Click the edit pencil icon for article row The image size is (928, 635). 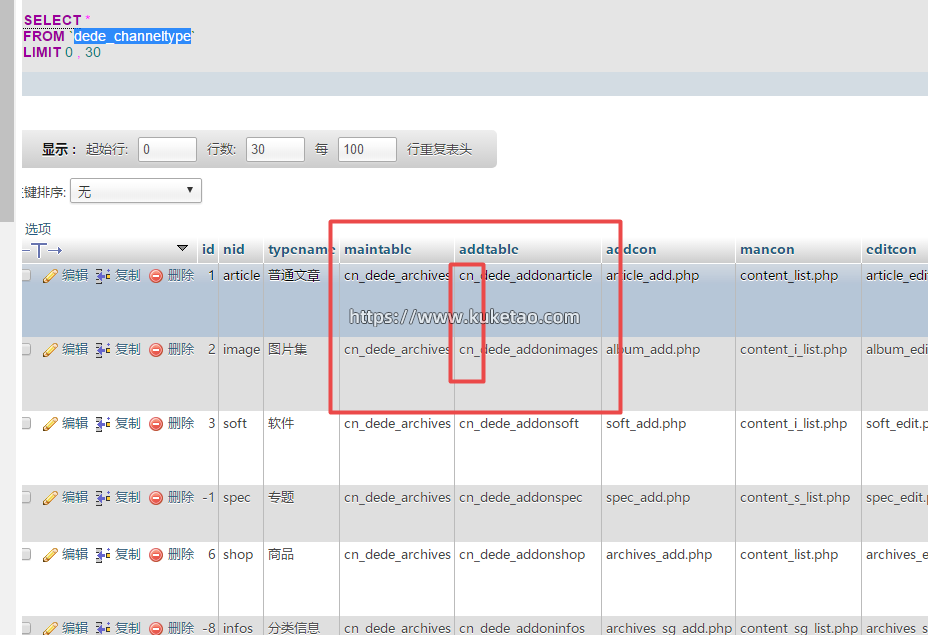click(x=50, y=276)
